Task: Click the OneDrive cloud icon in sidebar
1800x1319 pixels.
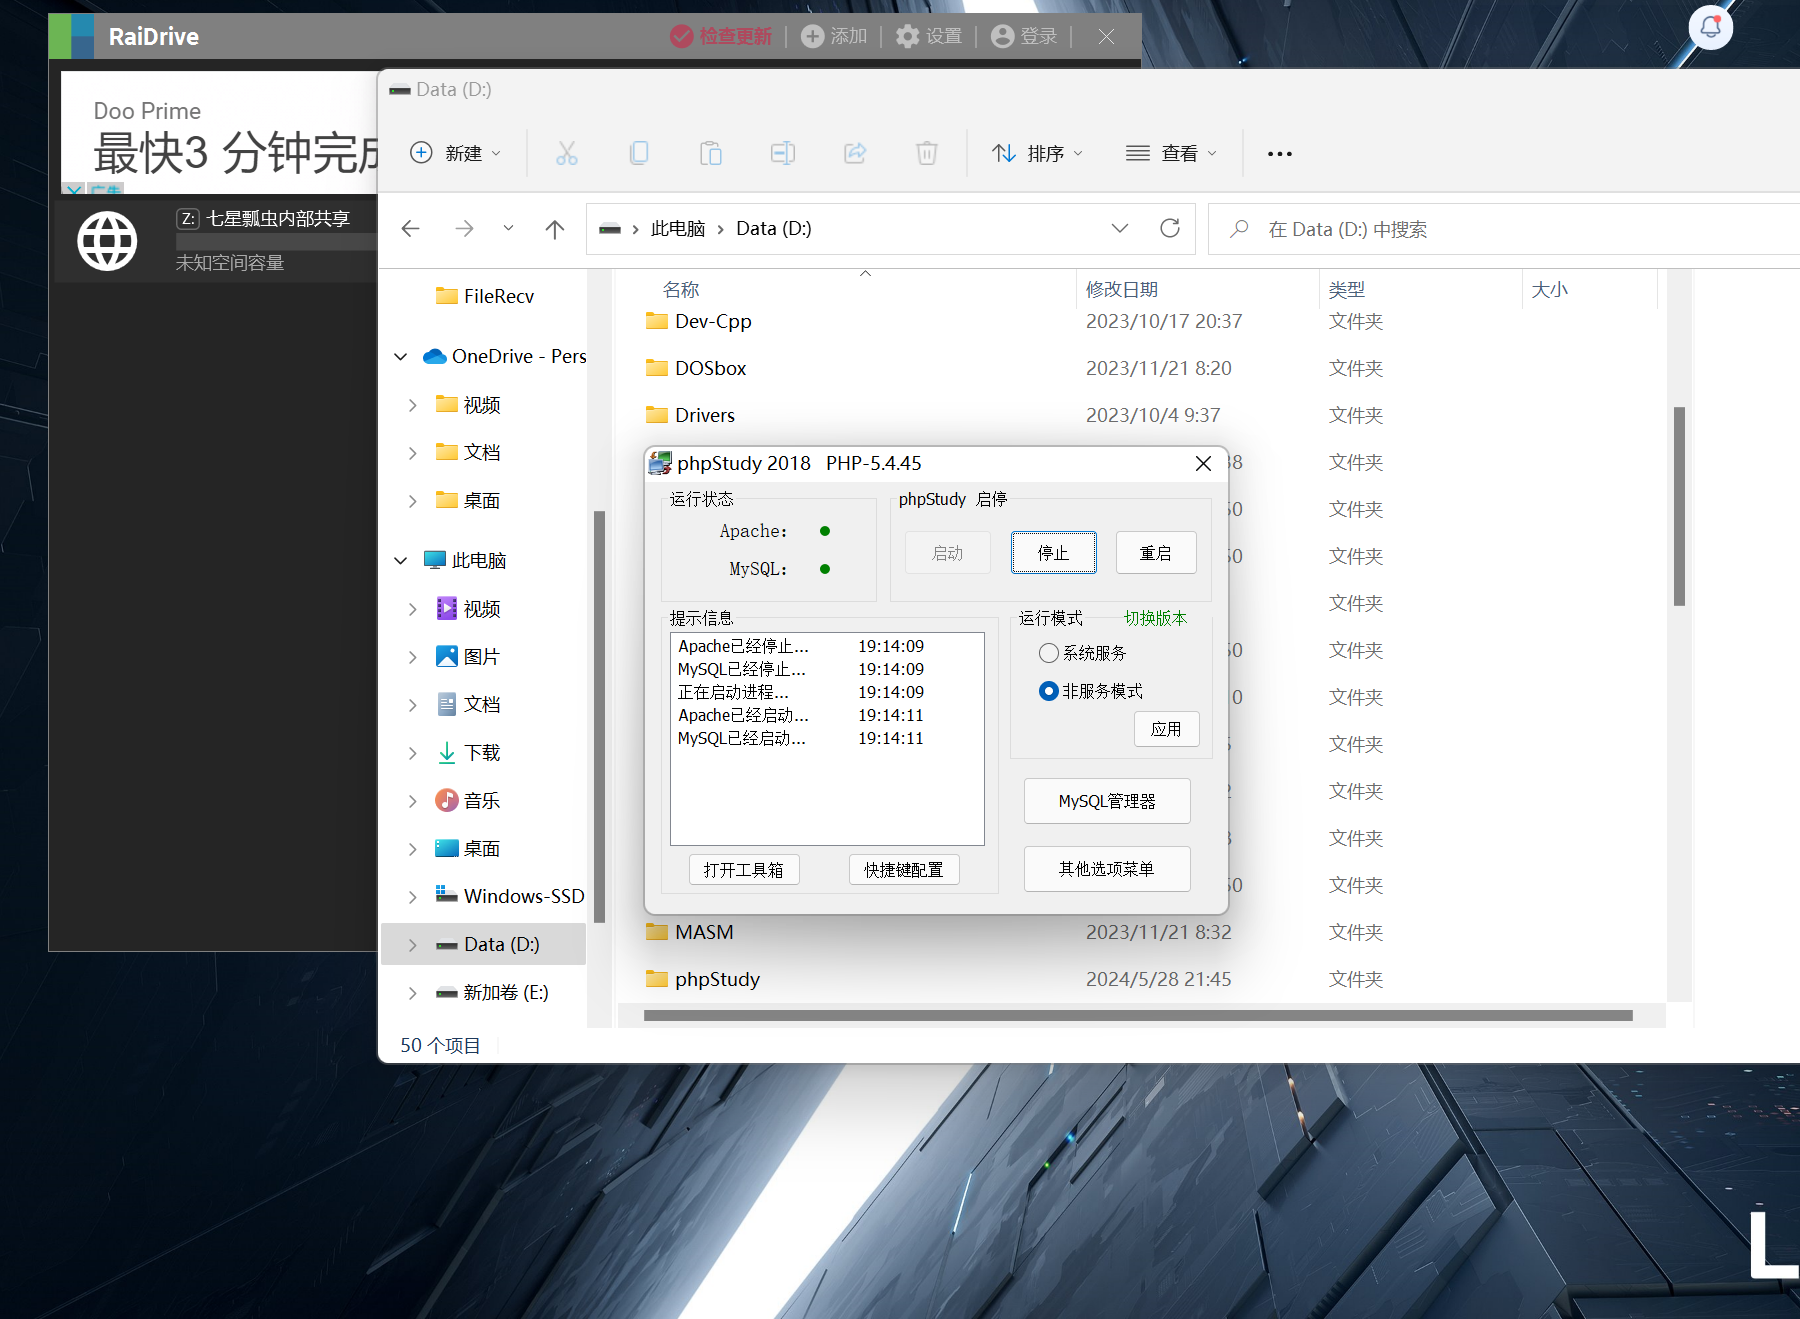Action: coord(435,356)
